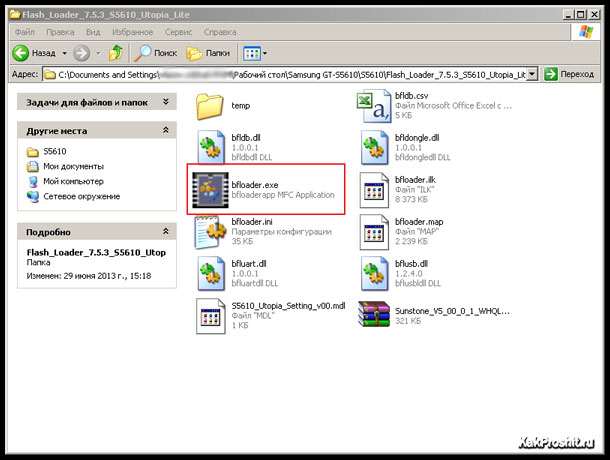Click the 'Переход' go button
Viewport: 610px width, 460px height.
pos(572,74)
